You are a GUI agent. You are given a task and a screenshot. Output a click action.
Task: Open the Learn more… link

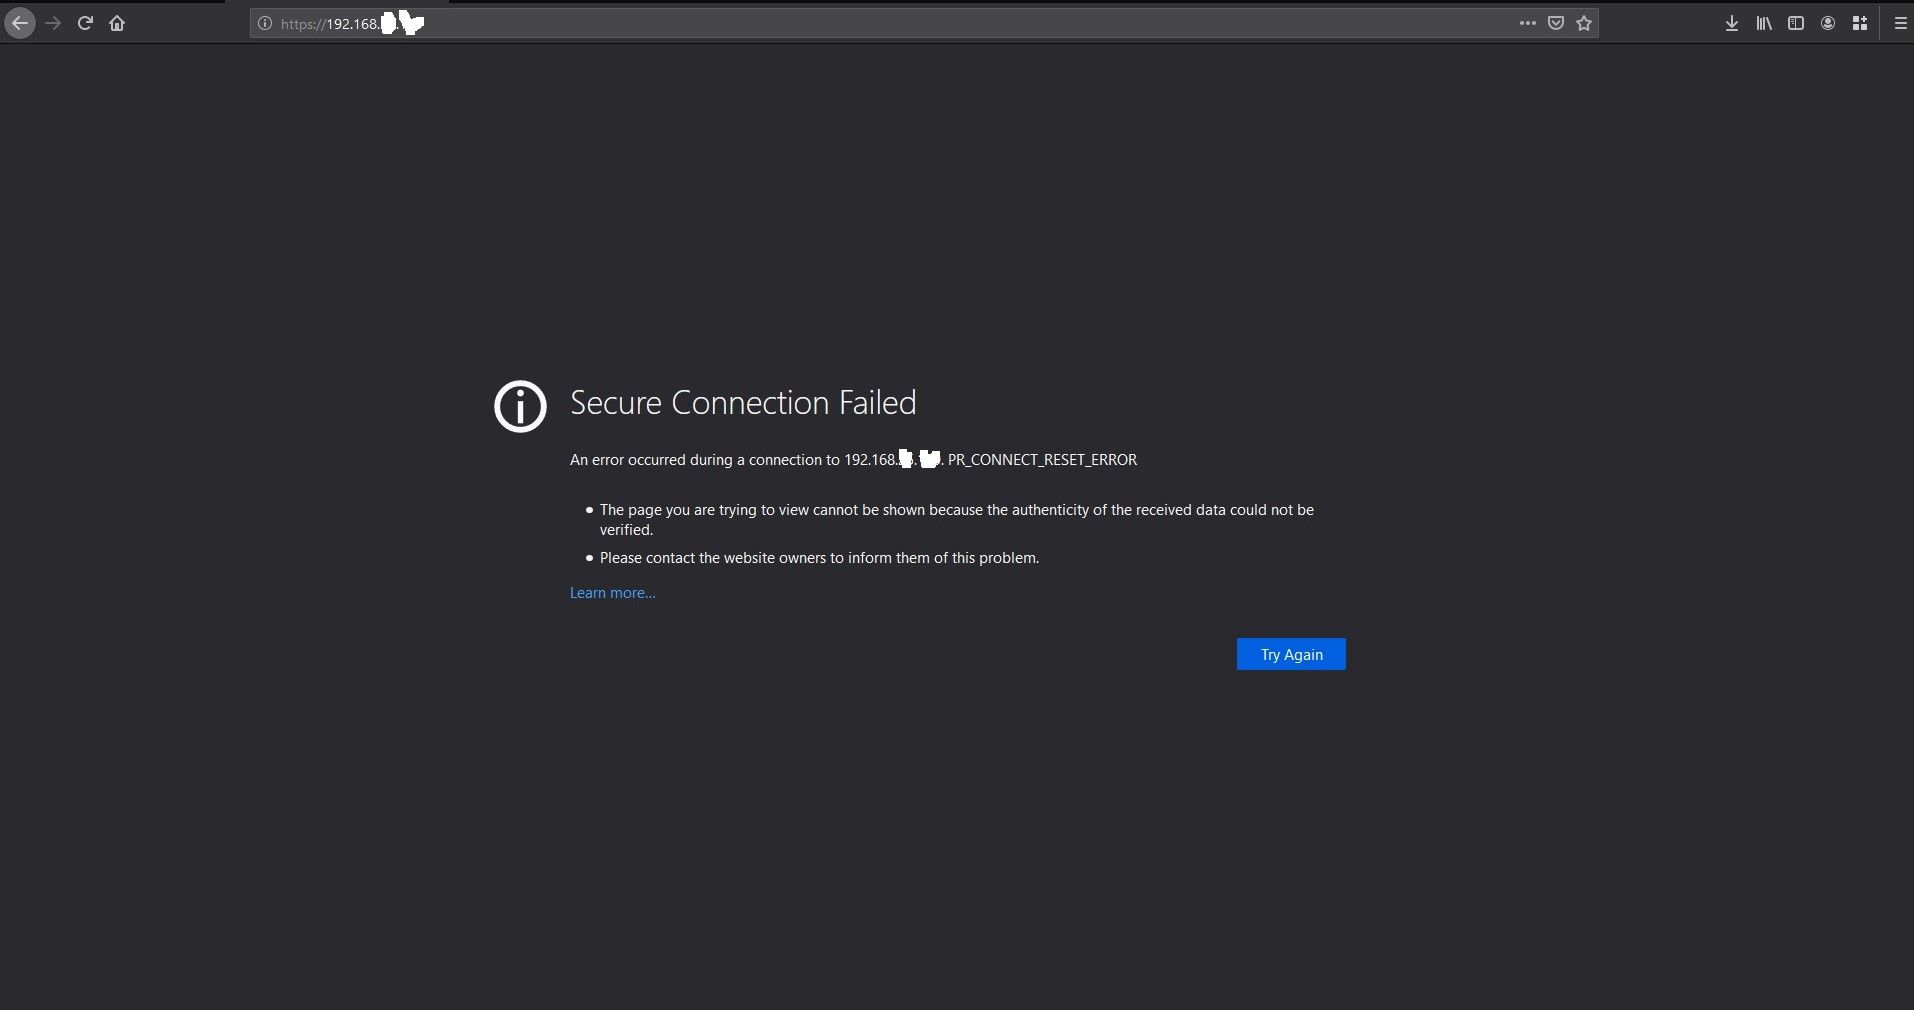612,593
